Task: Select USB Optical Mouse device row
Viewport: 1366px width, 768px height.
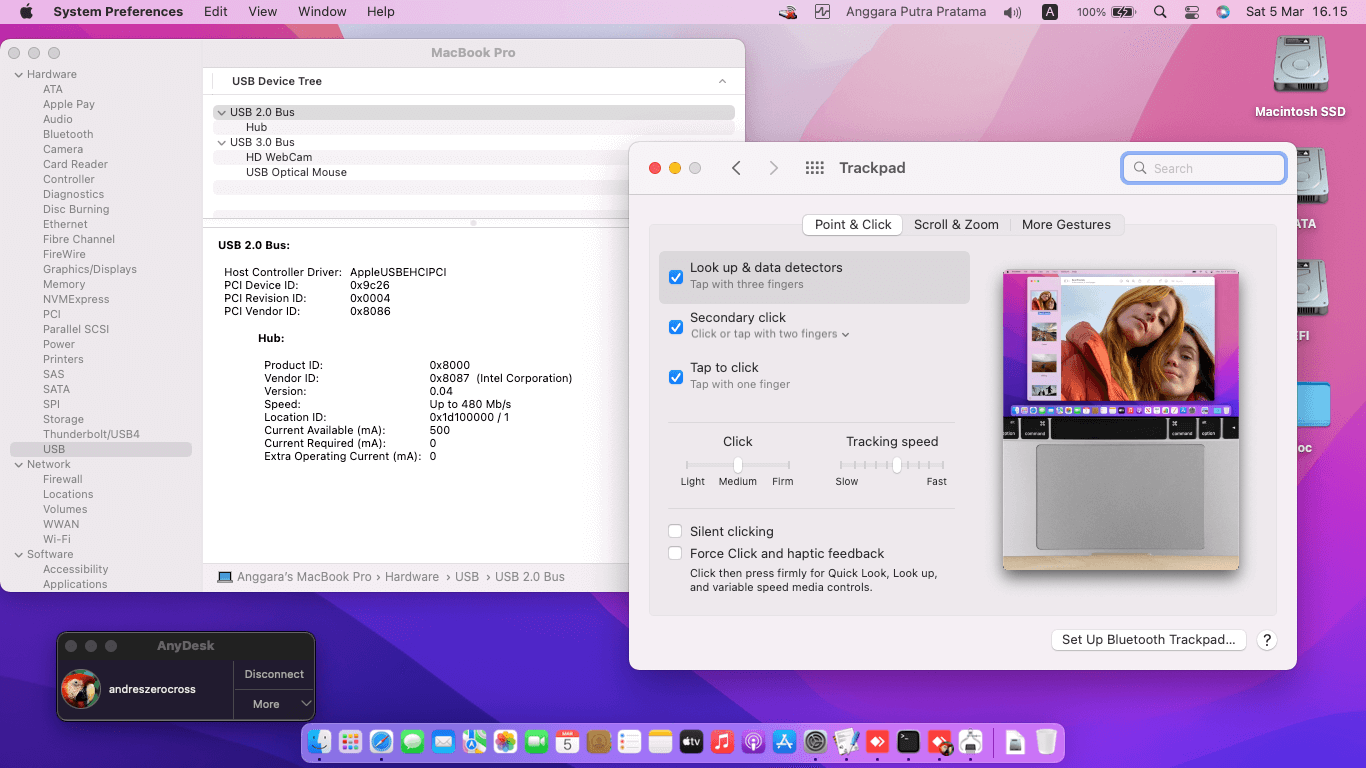Action: [x=474, y=172]
